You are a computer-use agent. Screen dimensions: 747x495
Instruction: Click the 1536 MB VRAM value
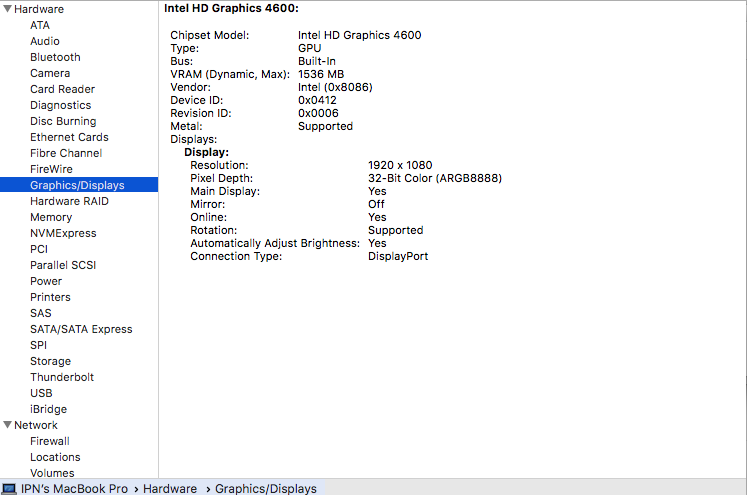click(x=321, y=74)
